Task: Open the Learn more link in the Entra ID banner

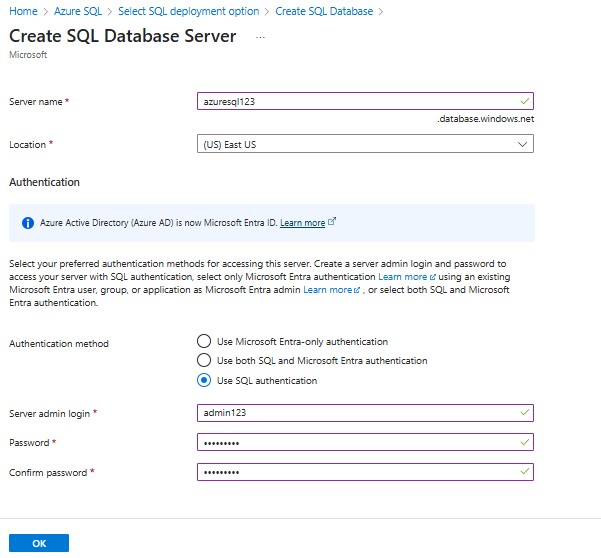Action: [302, 223]
